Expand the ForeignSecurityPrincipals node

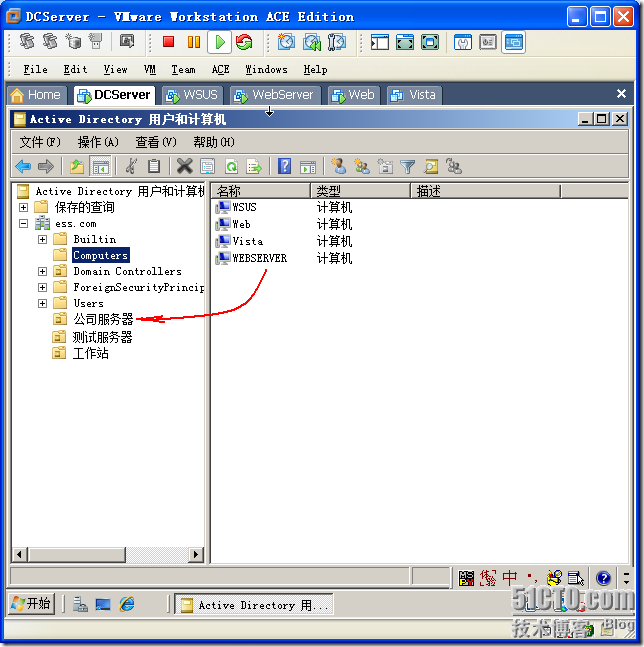point(42,288)
